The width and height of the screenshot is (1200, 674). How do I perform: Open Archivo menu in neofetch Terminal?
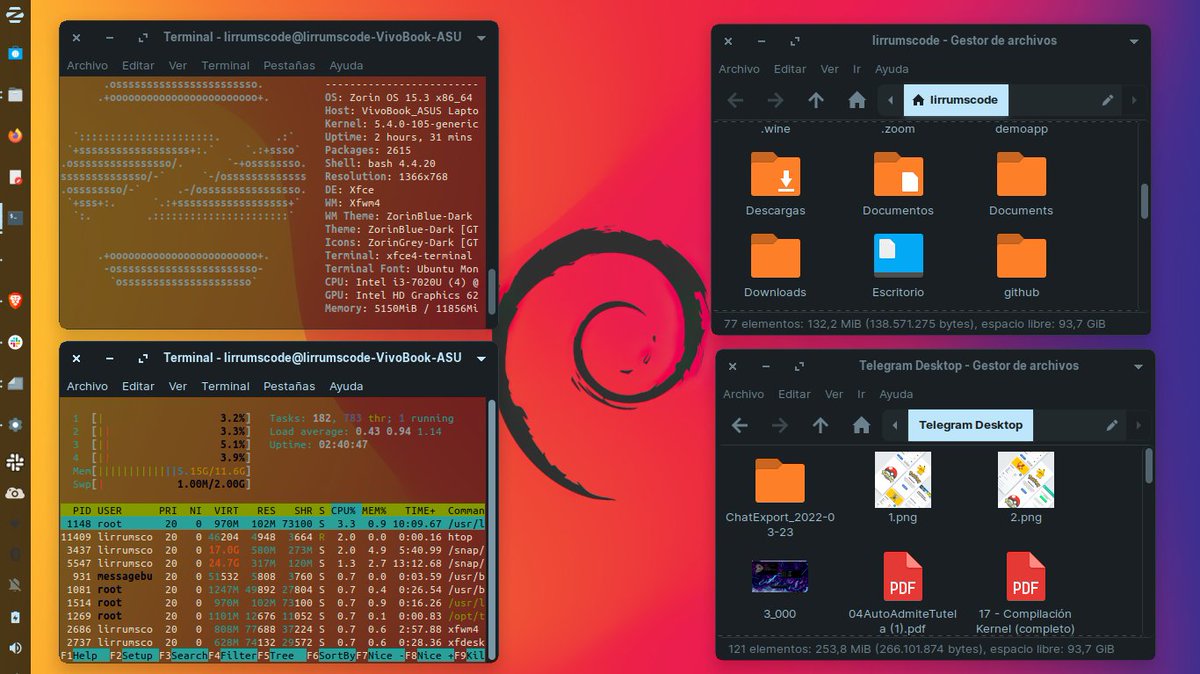click(87, 65)
